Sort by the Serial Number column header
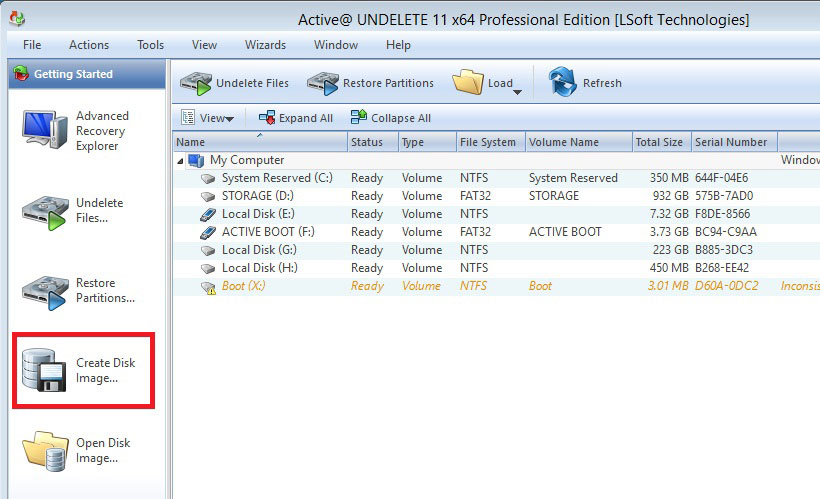The width and height of the screenshot is (820, 499). click(x=735, y=142)
